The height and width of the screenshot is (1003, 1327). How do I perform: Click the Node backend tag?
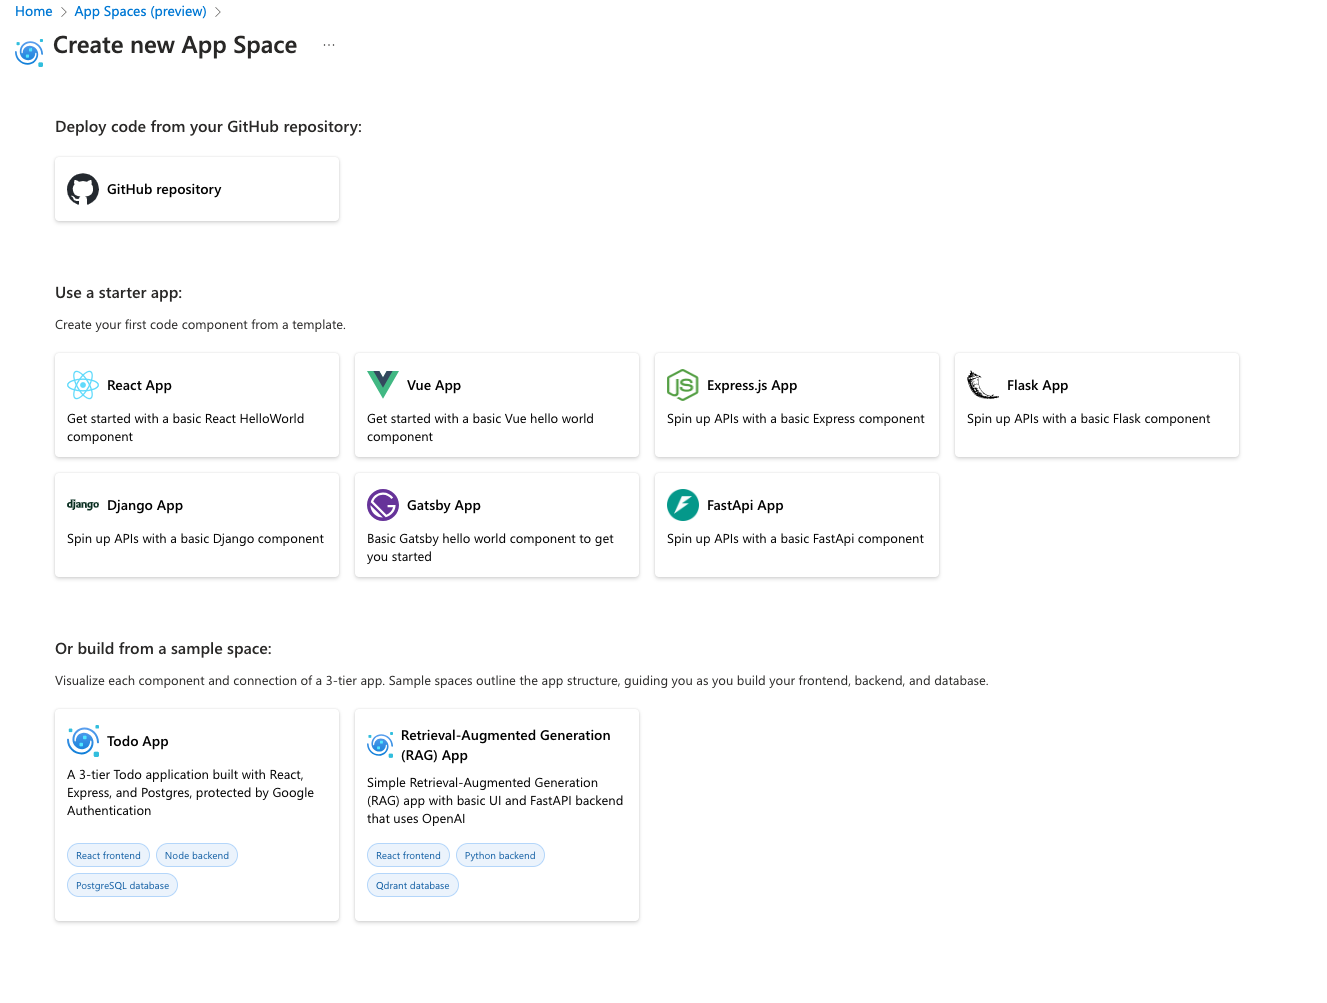(x=196, y=855)
